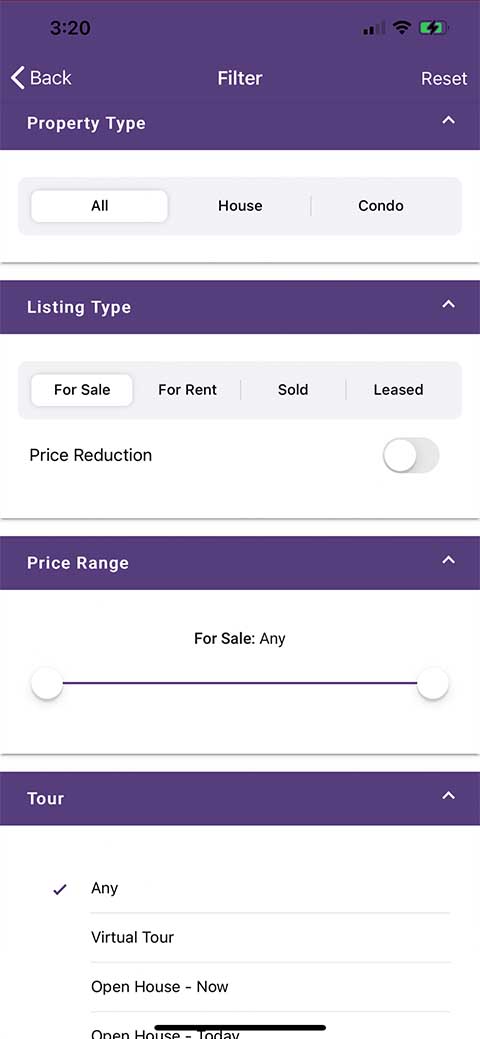The image size is (480, 1039).
Task: Switch property type to House
Action: pos(240,206)
